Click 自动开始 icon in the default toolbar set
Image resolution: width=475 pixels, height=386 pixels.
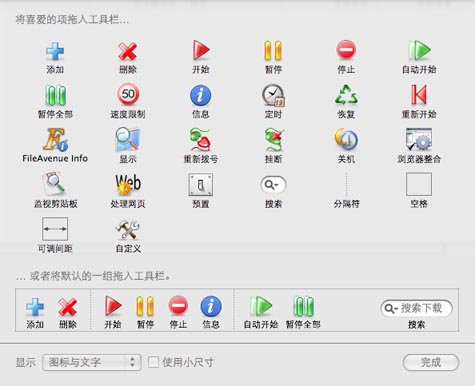point(261,306)
